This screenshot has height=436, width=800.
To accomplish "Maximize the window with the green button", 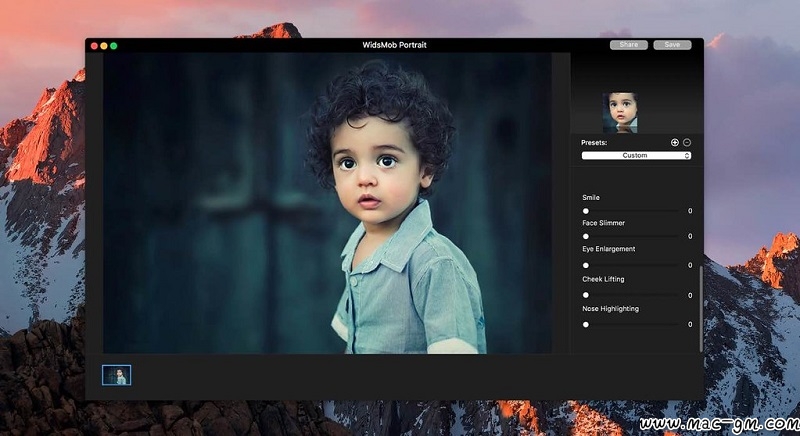I will click(114, 46).
